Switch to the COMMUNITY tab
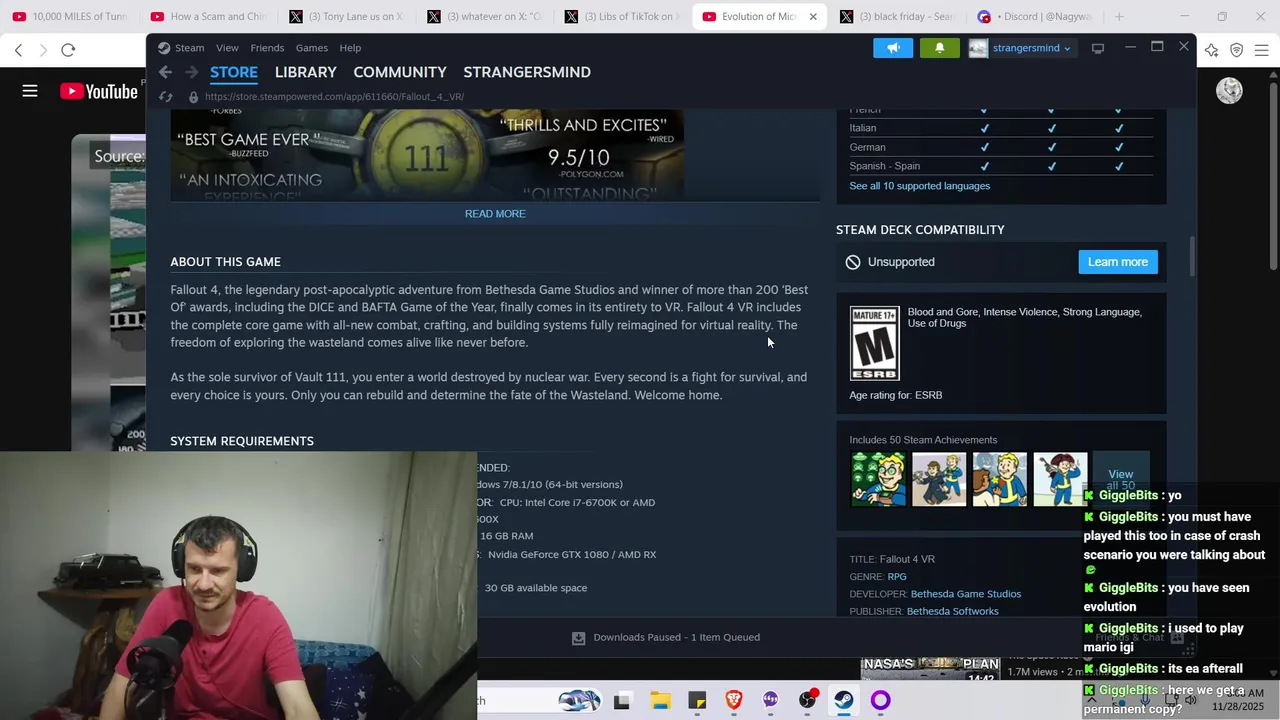The width and height of the screenshot is (1280, 720). tap(400, 72)
